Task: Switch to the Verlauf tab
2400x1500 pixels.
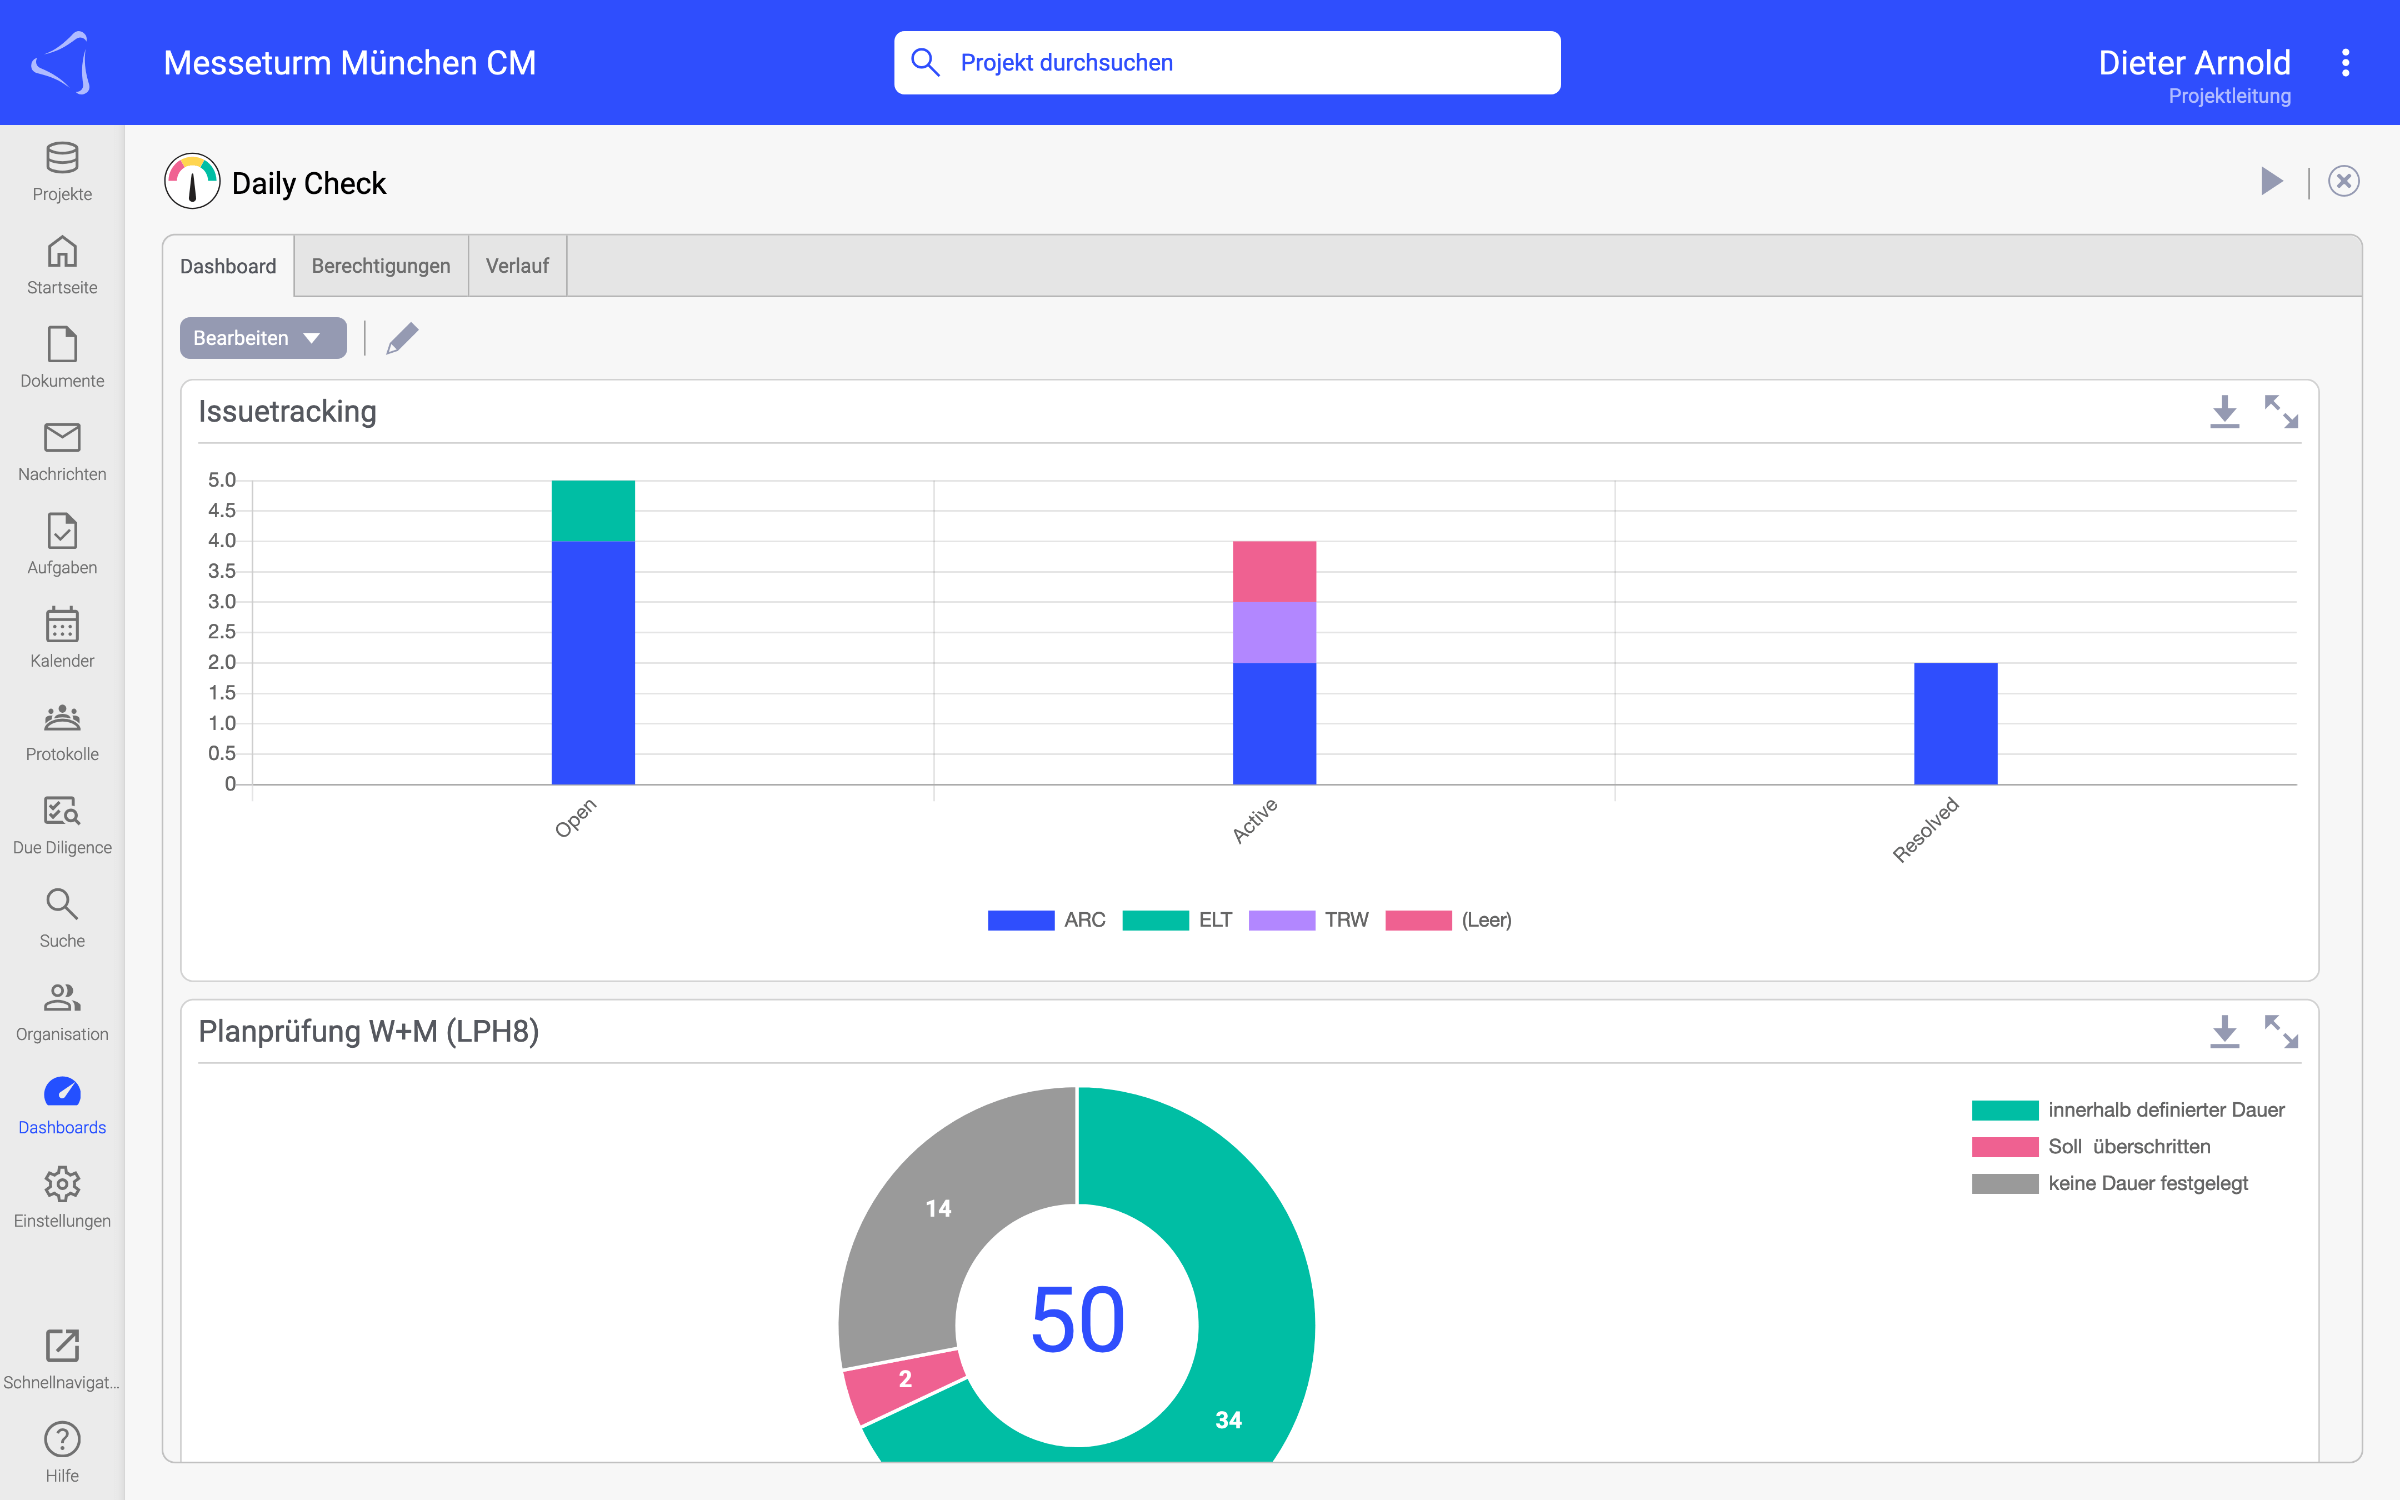Action: 517,266
